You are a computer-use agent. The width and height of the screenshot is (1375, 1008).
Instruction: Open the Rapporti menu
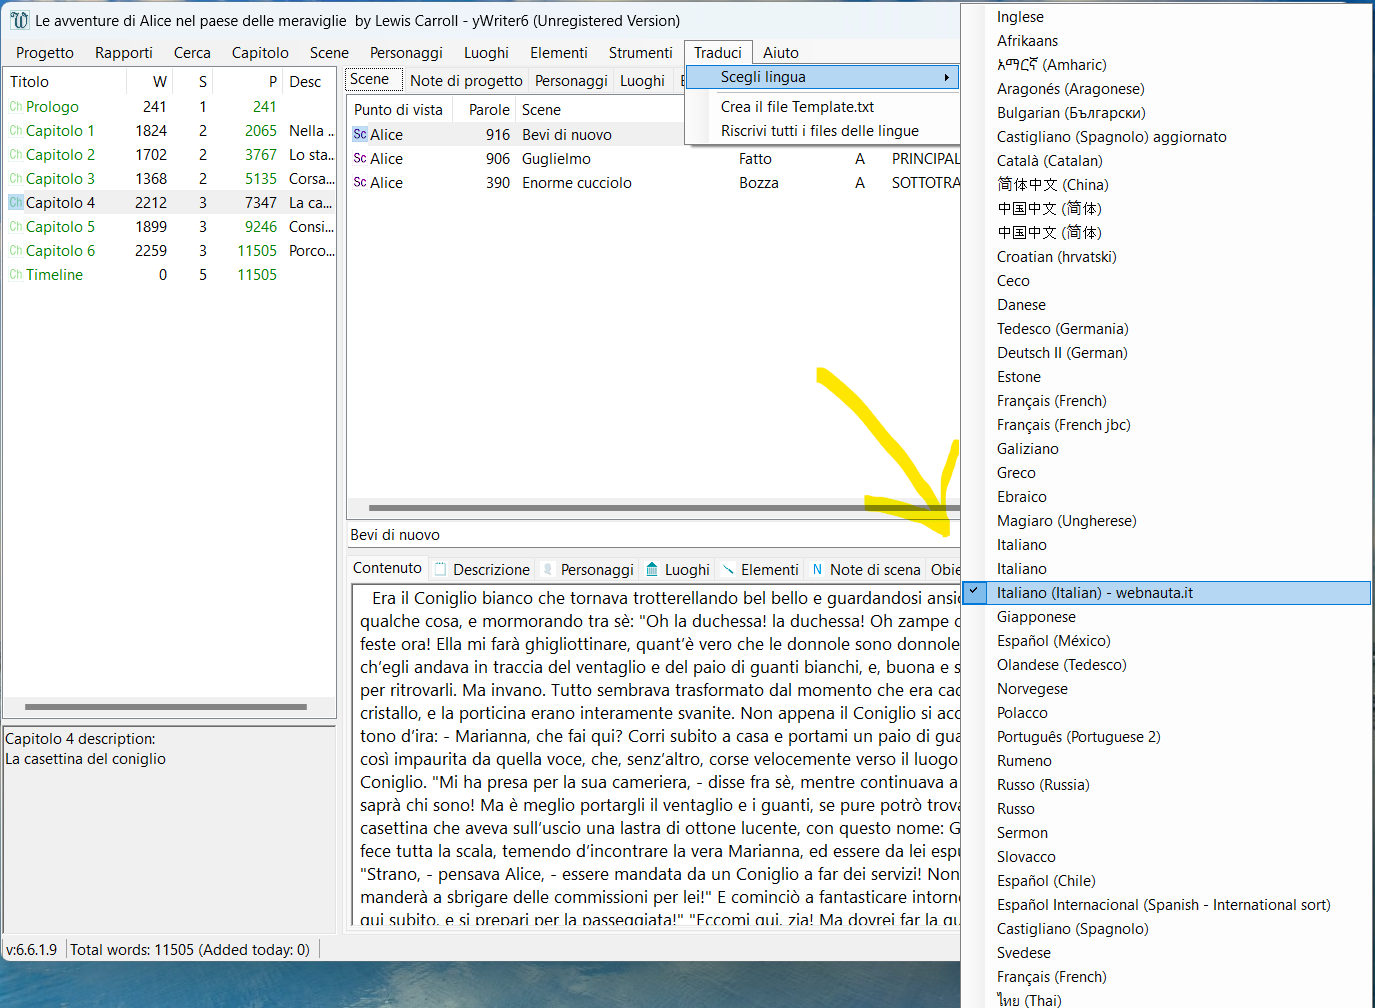[124, 53]
